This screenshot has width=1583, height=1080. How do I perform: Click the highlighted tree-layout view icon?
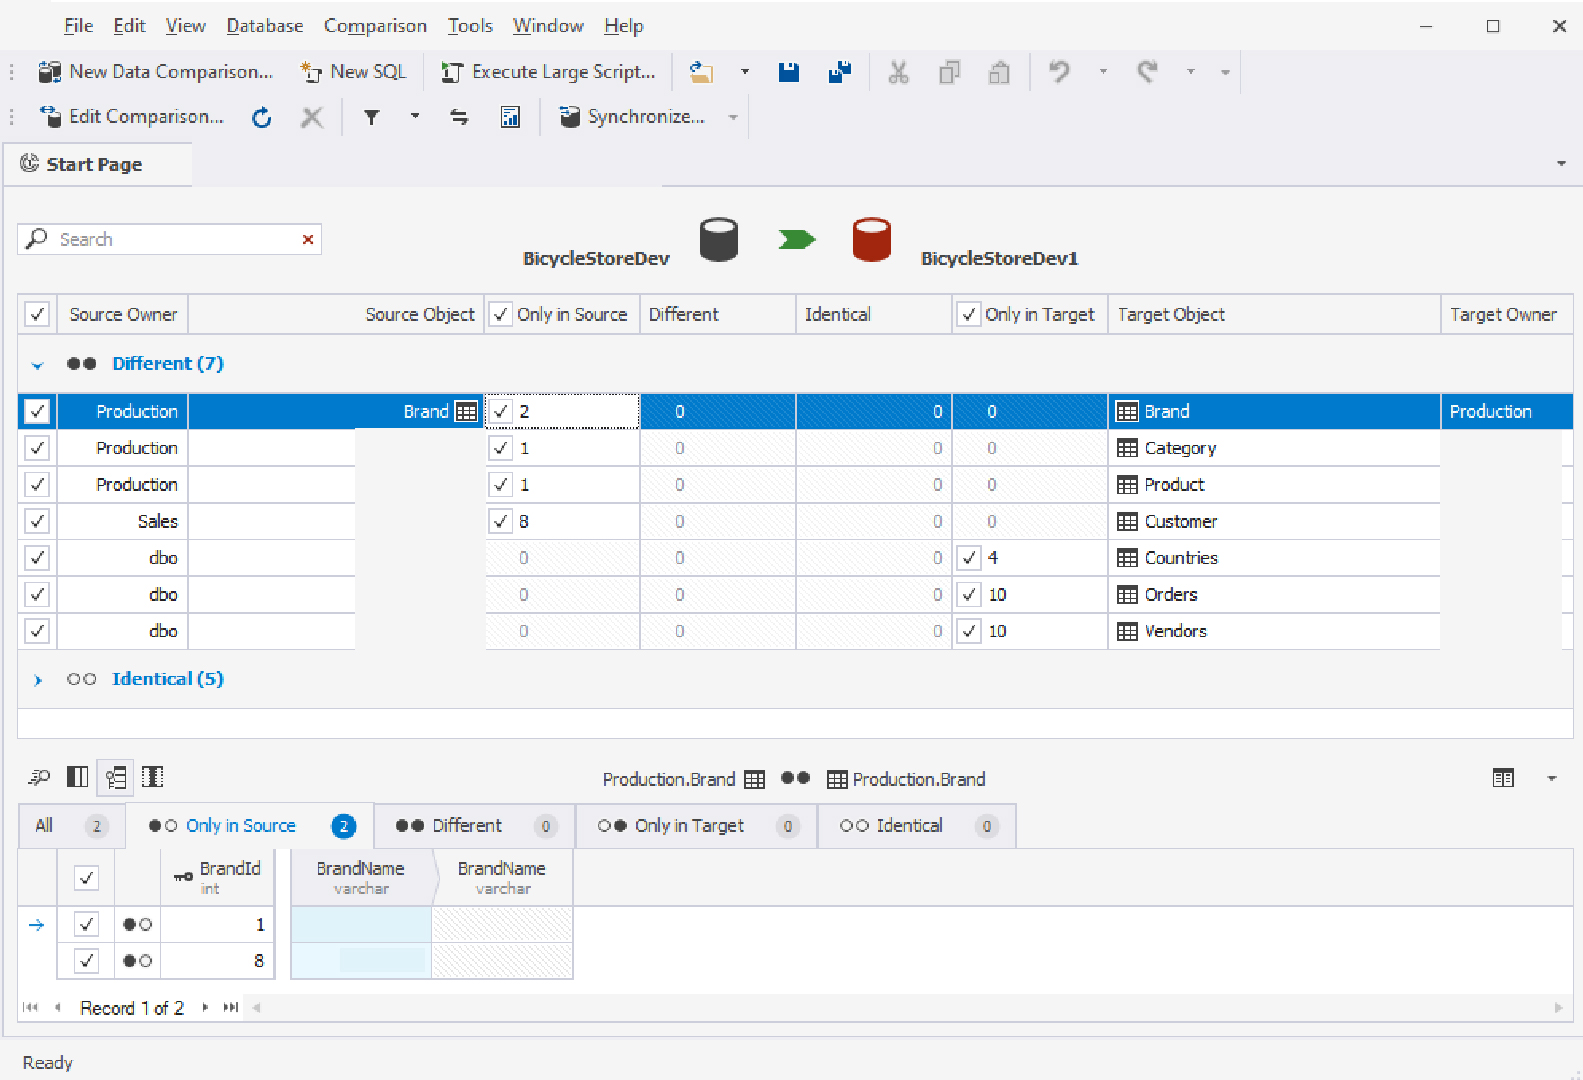click(x=116, y=777)
